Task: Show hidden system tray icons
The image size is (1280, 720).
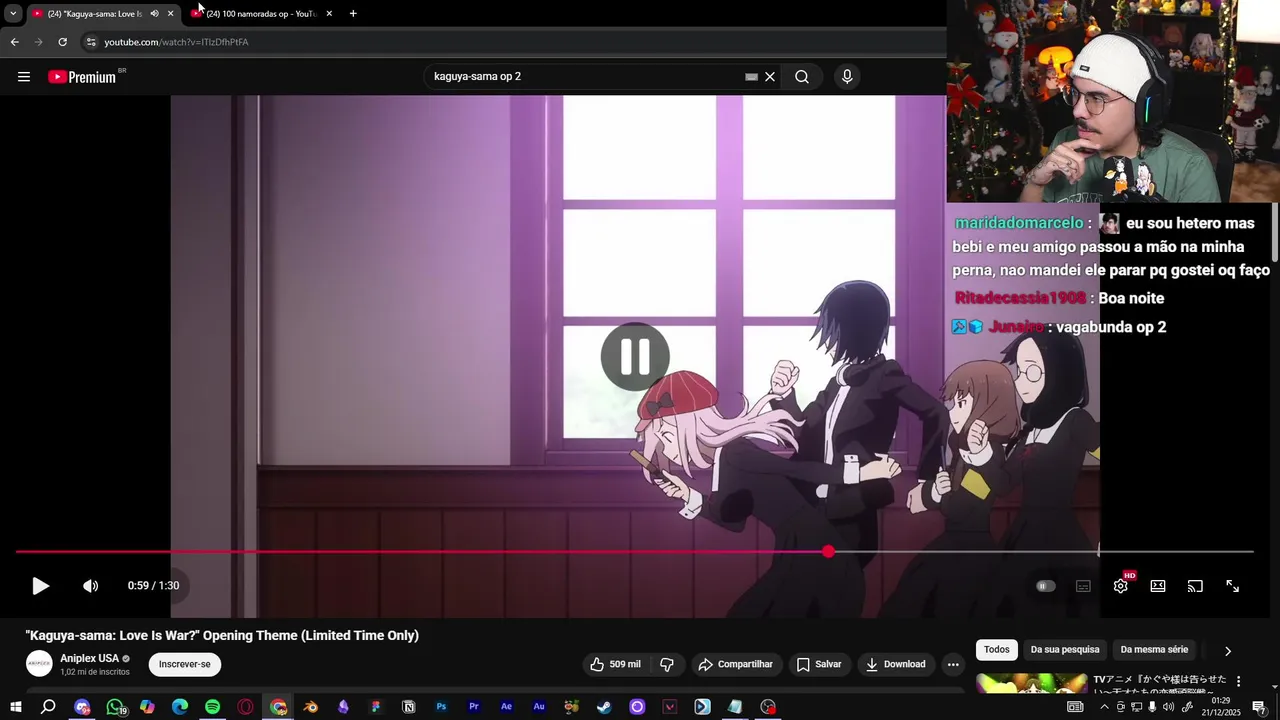Action: 1104,707
